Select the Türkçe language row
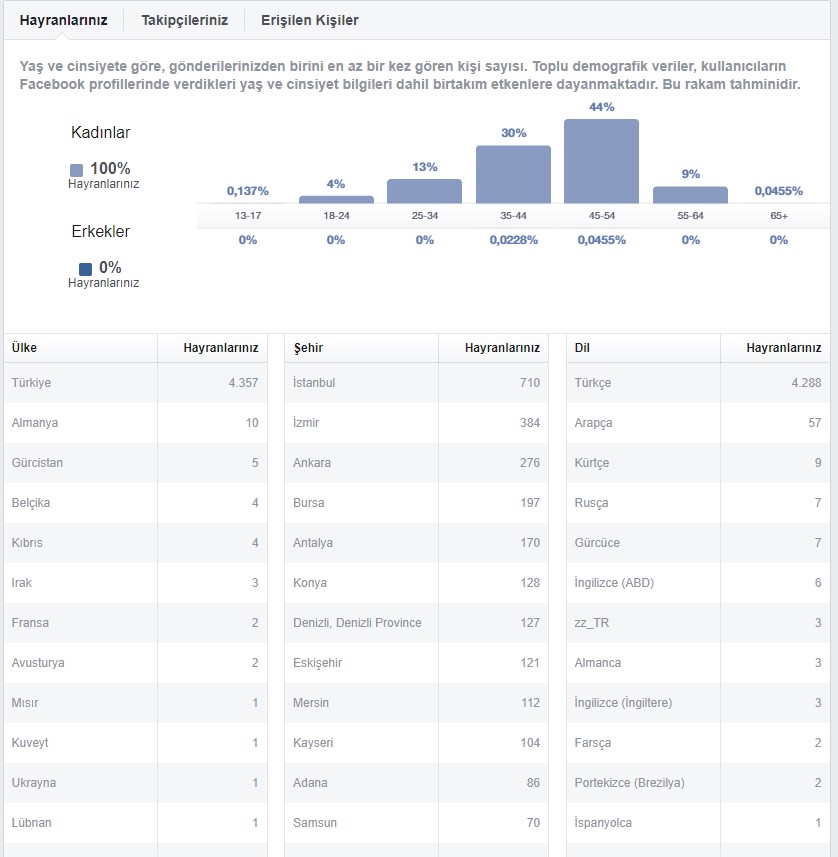Viewport: 838px width, 857px height. (x=698, y=383)
